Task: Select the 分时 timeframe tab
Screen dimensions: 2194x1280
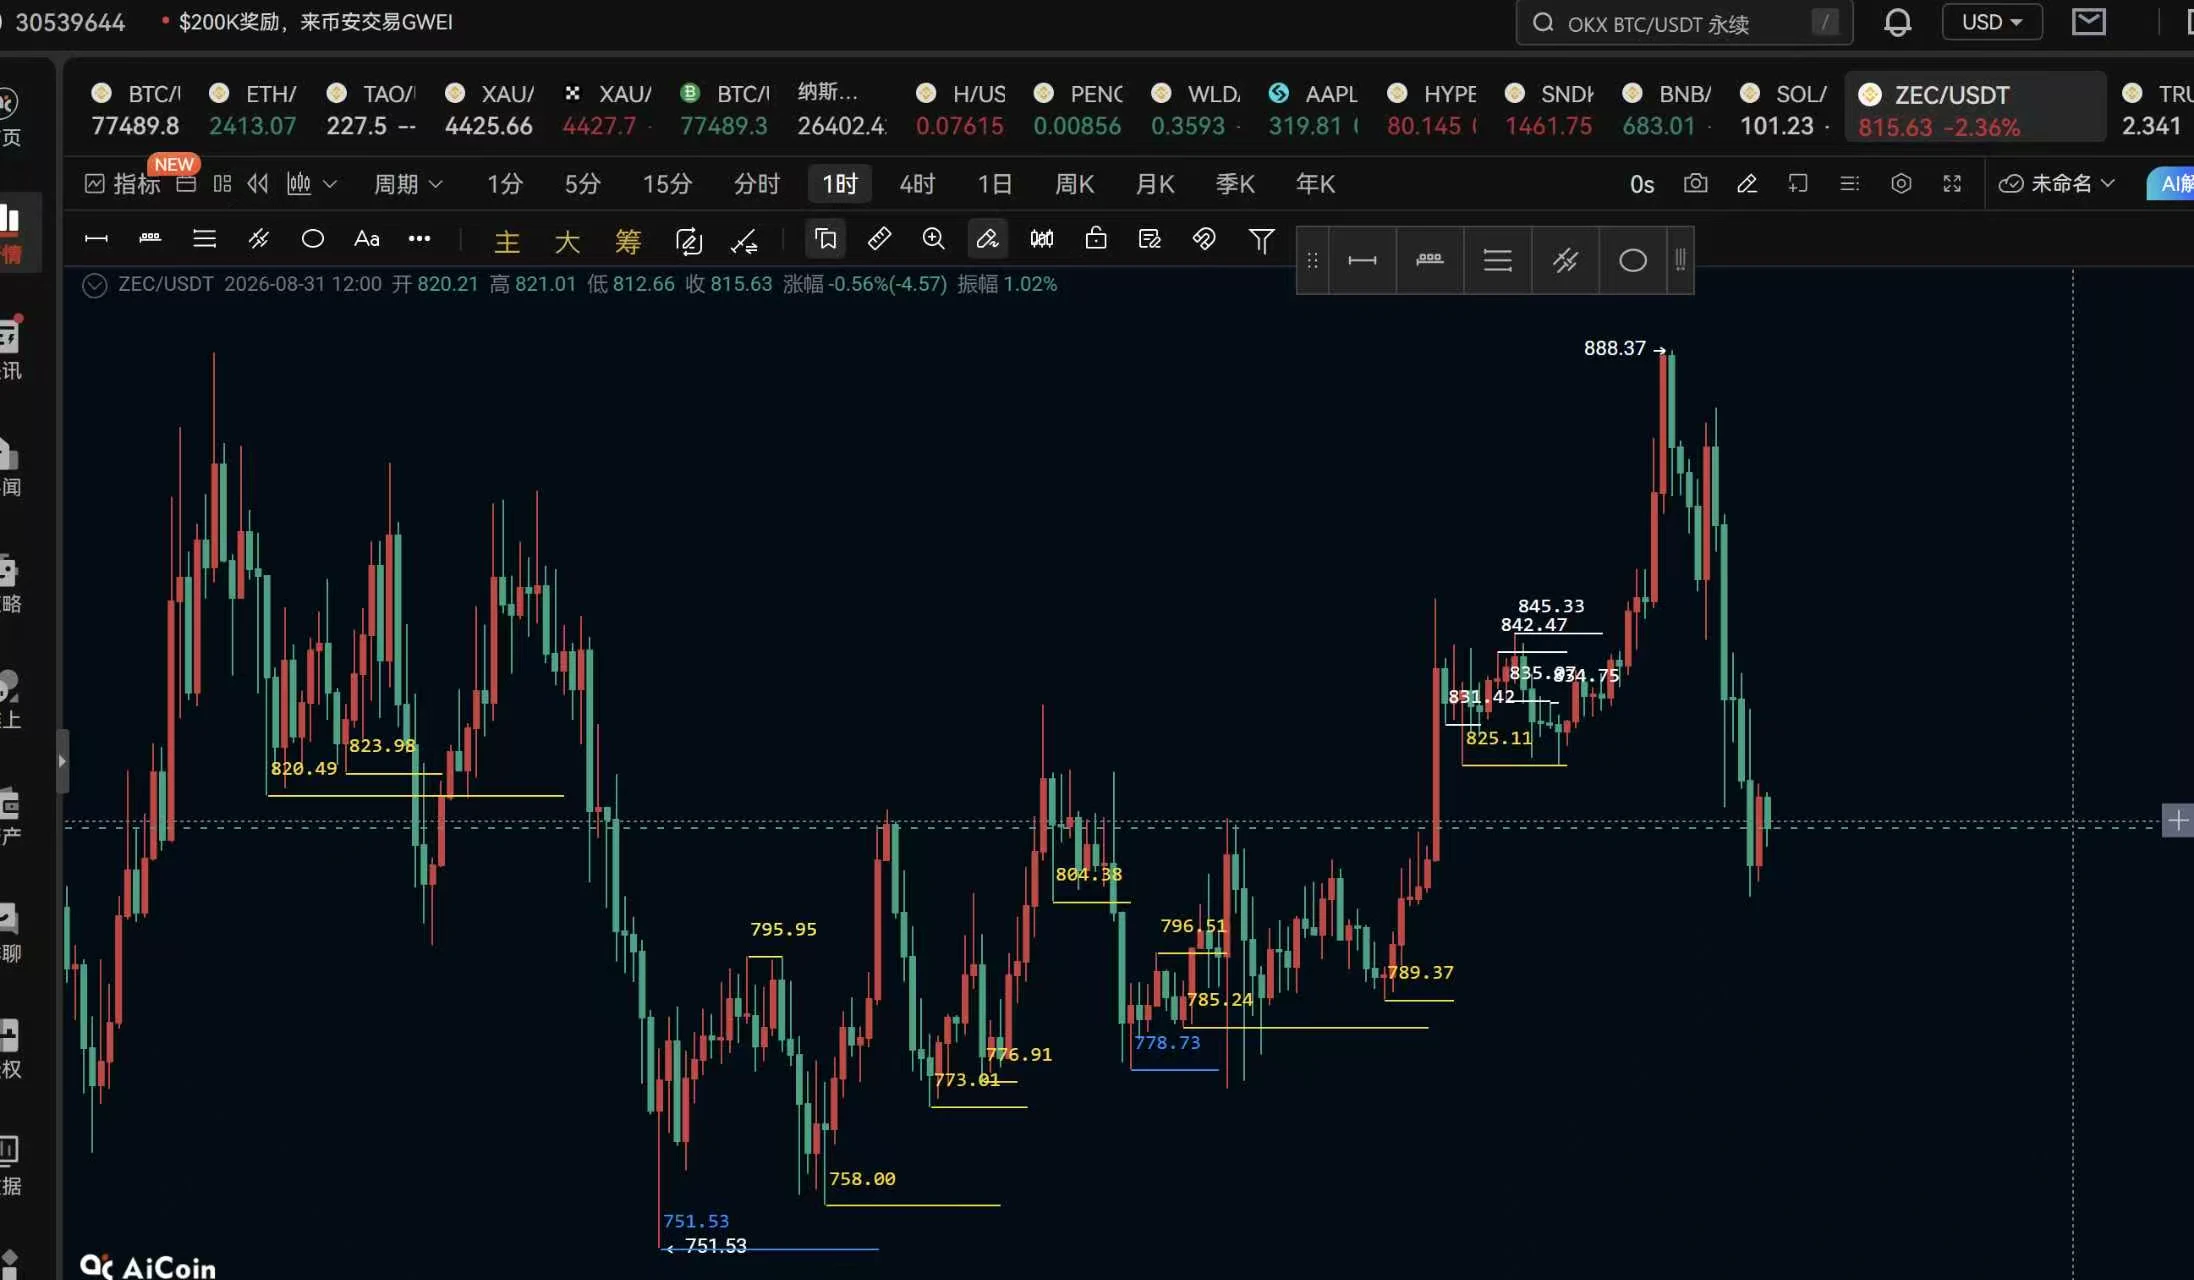Action: pyautogui.click(x=756, y=184)
